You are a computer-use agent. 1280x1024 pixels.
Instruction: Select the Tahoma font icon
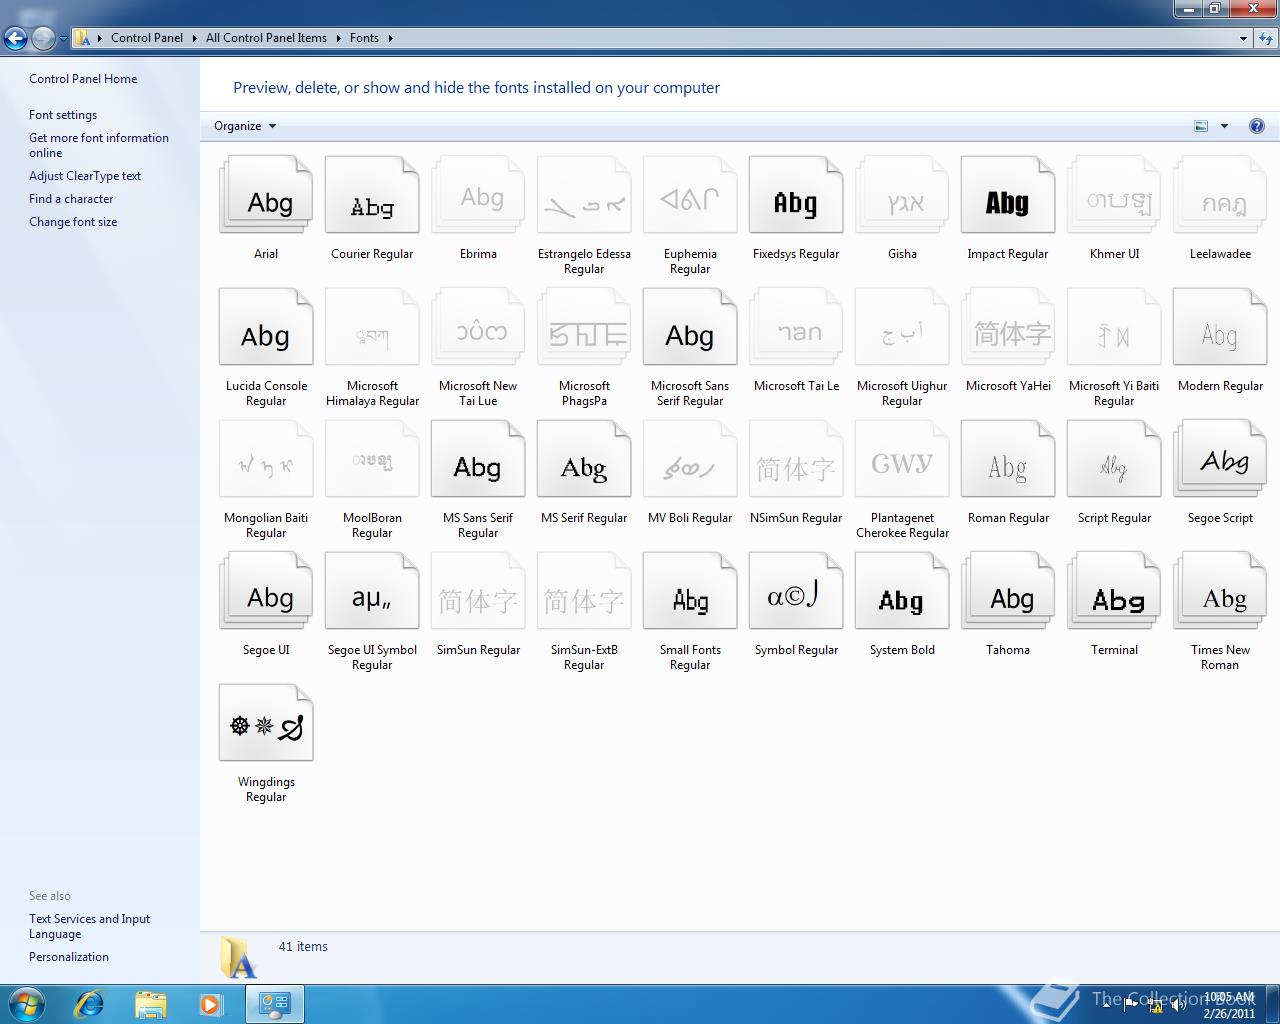coord(1008,592)
